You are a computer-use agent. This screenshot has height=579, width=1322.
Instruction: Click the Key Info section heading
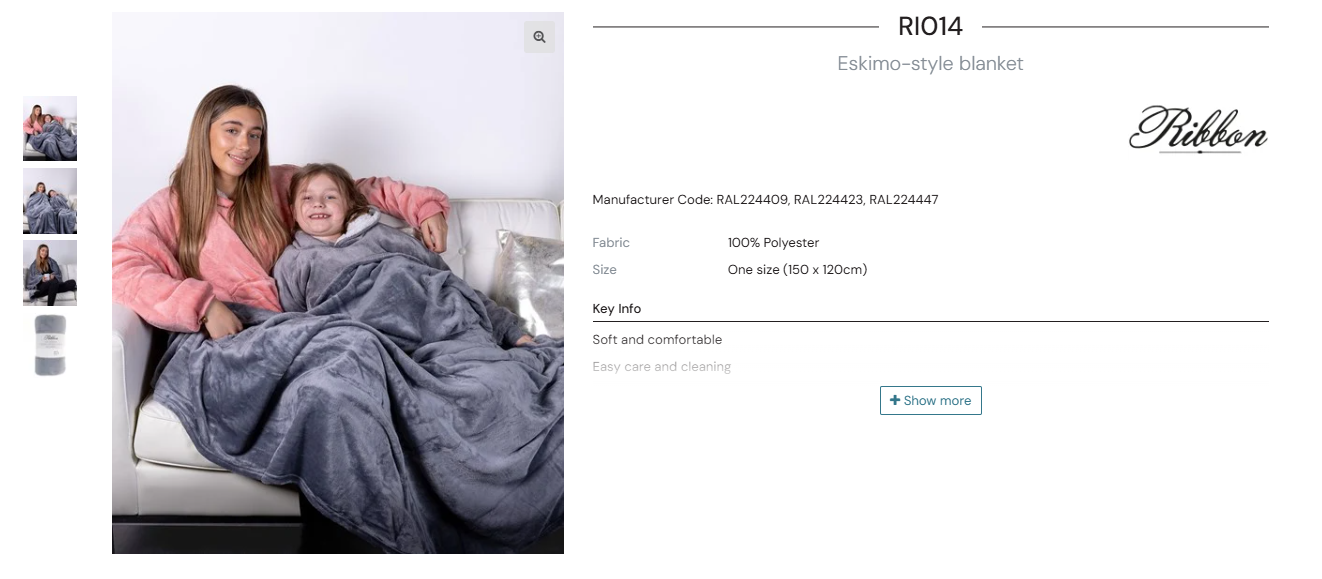[x=617, y=309]
